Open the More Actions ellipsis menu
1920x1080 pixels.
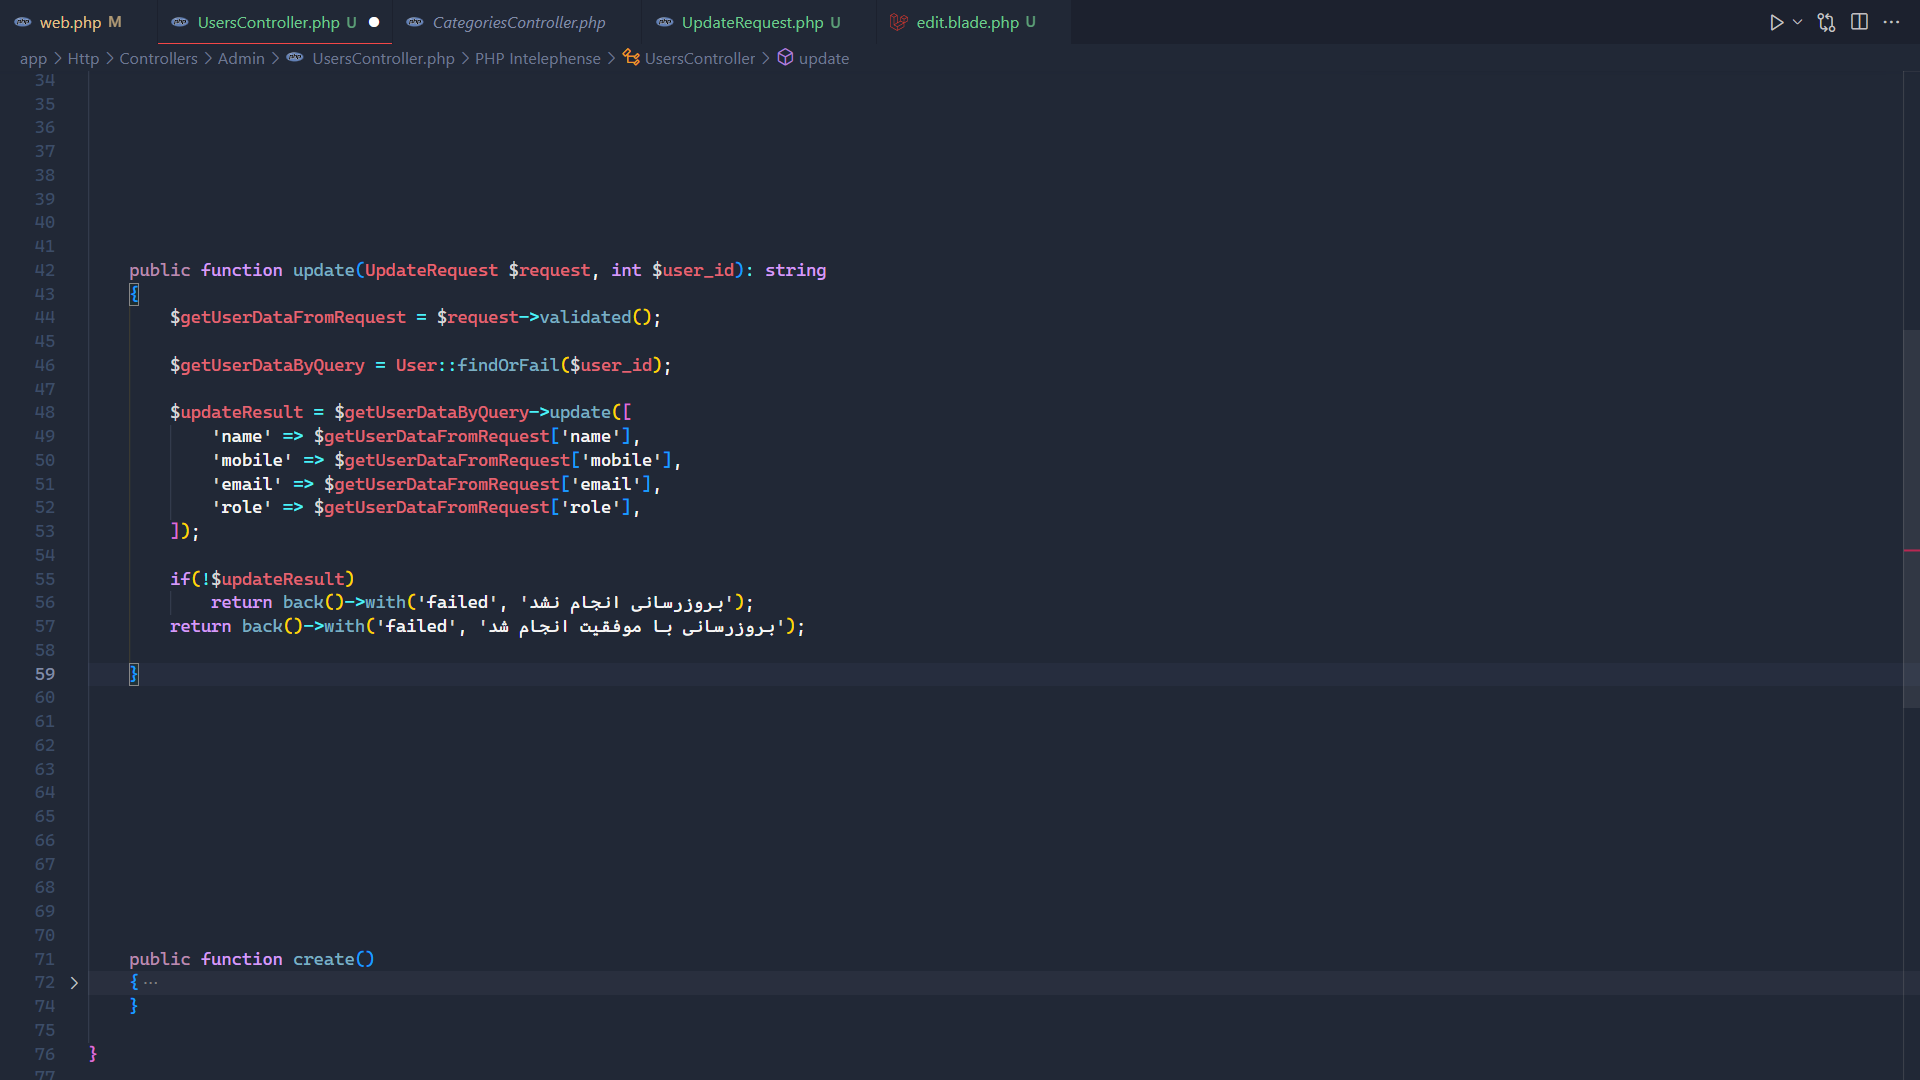click(1891, 22)
